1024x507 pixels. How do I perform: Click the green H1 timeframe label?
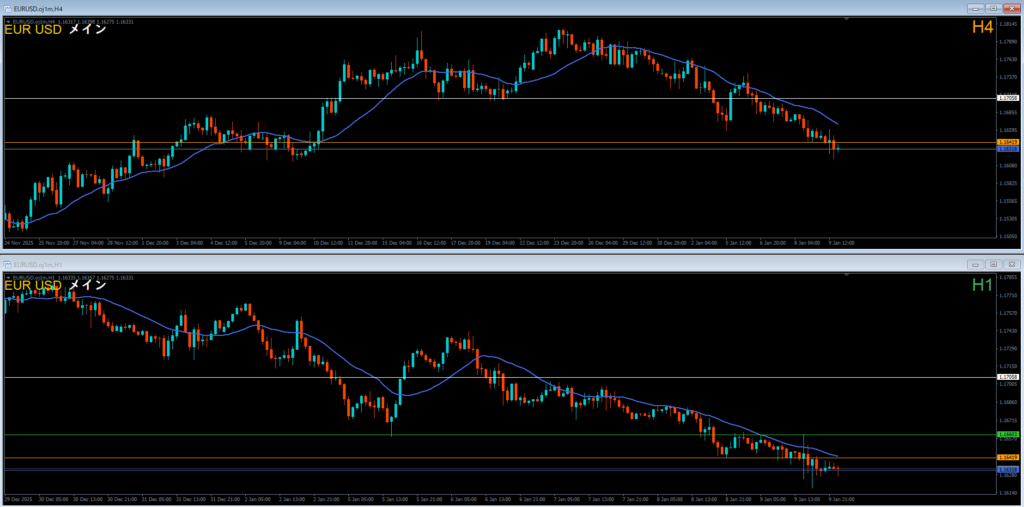click(x=982, y=285)
